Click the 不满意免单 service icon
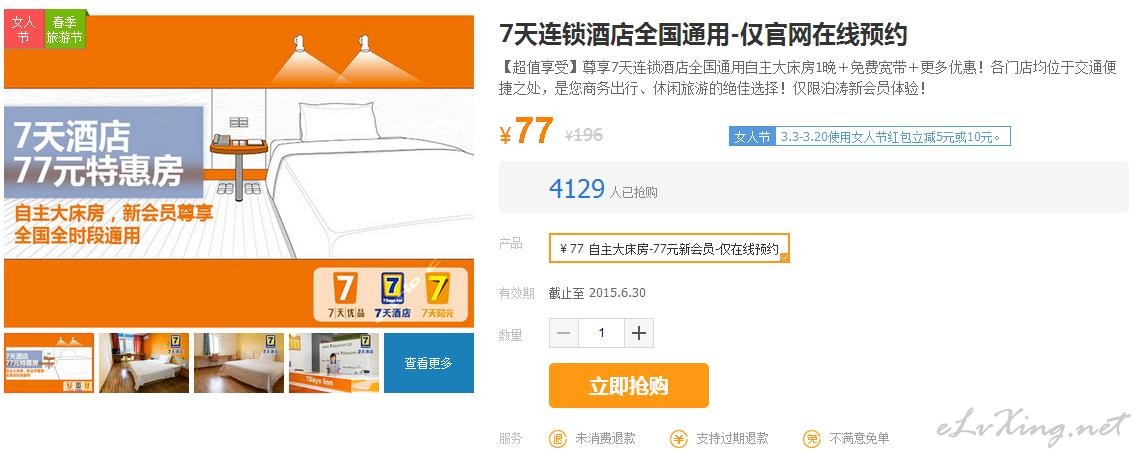The width and height of the screenshot is (1141, 460). [x=811, y=439]
